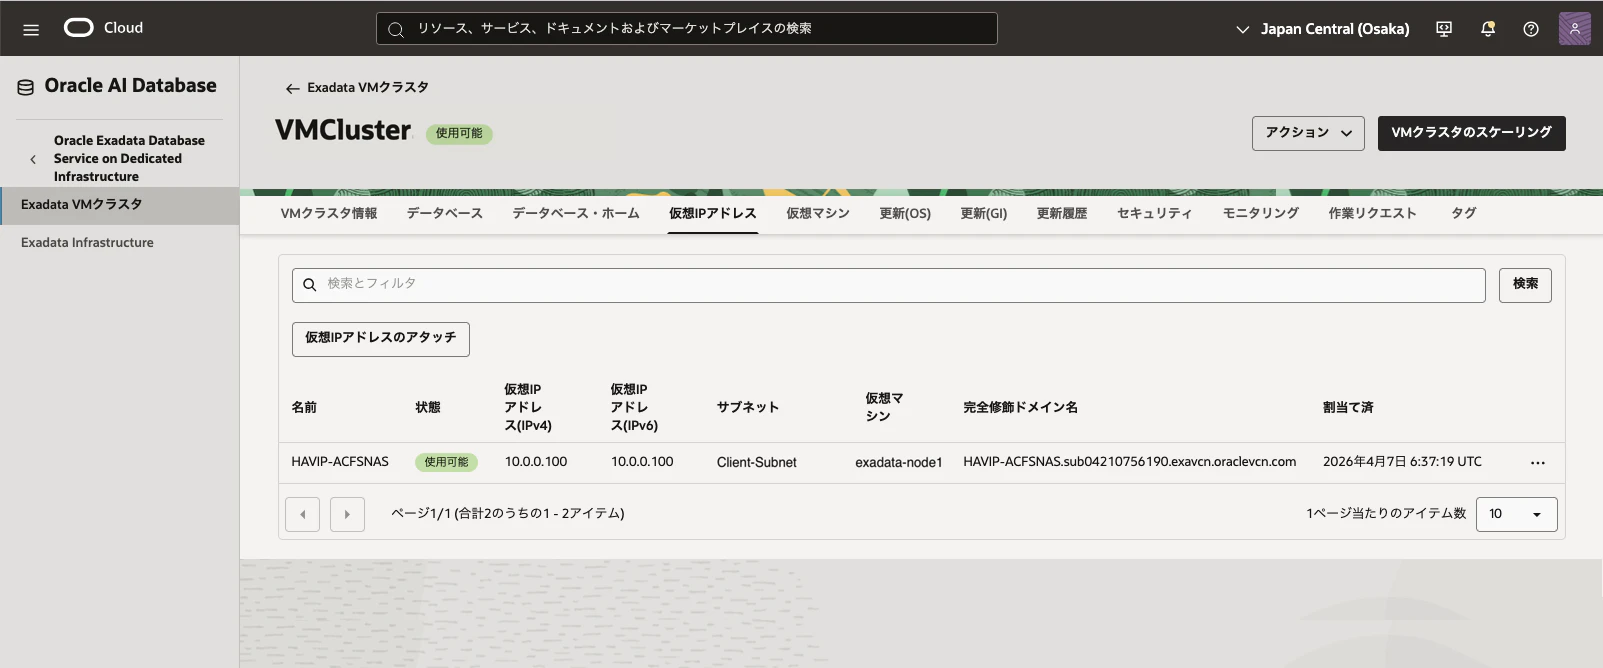Open the user profile avatar
Screen dimensions: 1603x668
(1574, 29)
